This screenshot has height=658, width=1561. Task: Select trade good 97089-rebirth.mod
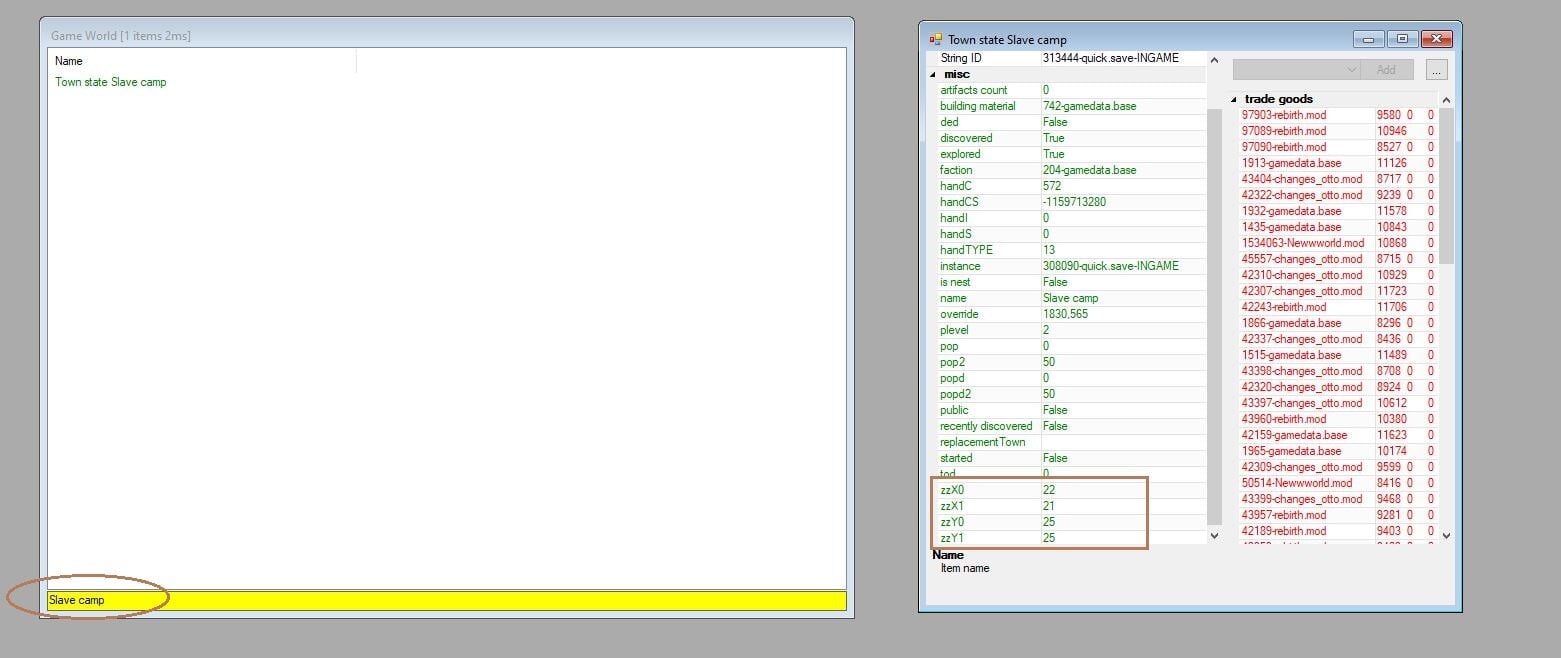[1284, 131]
